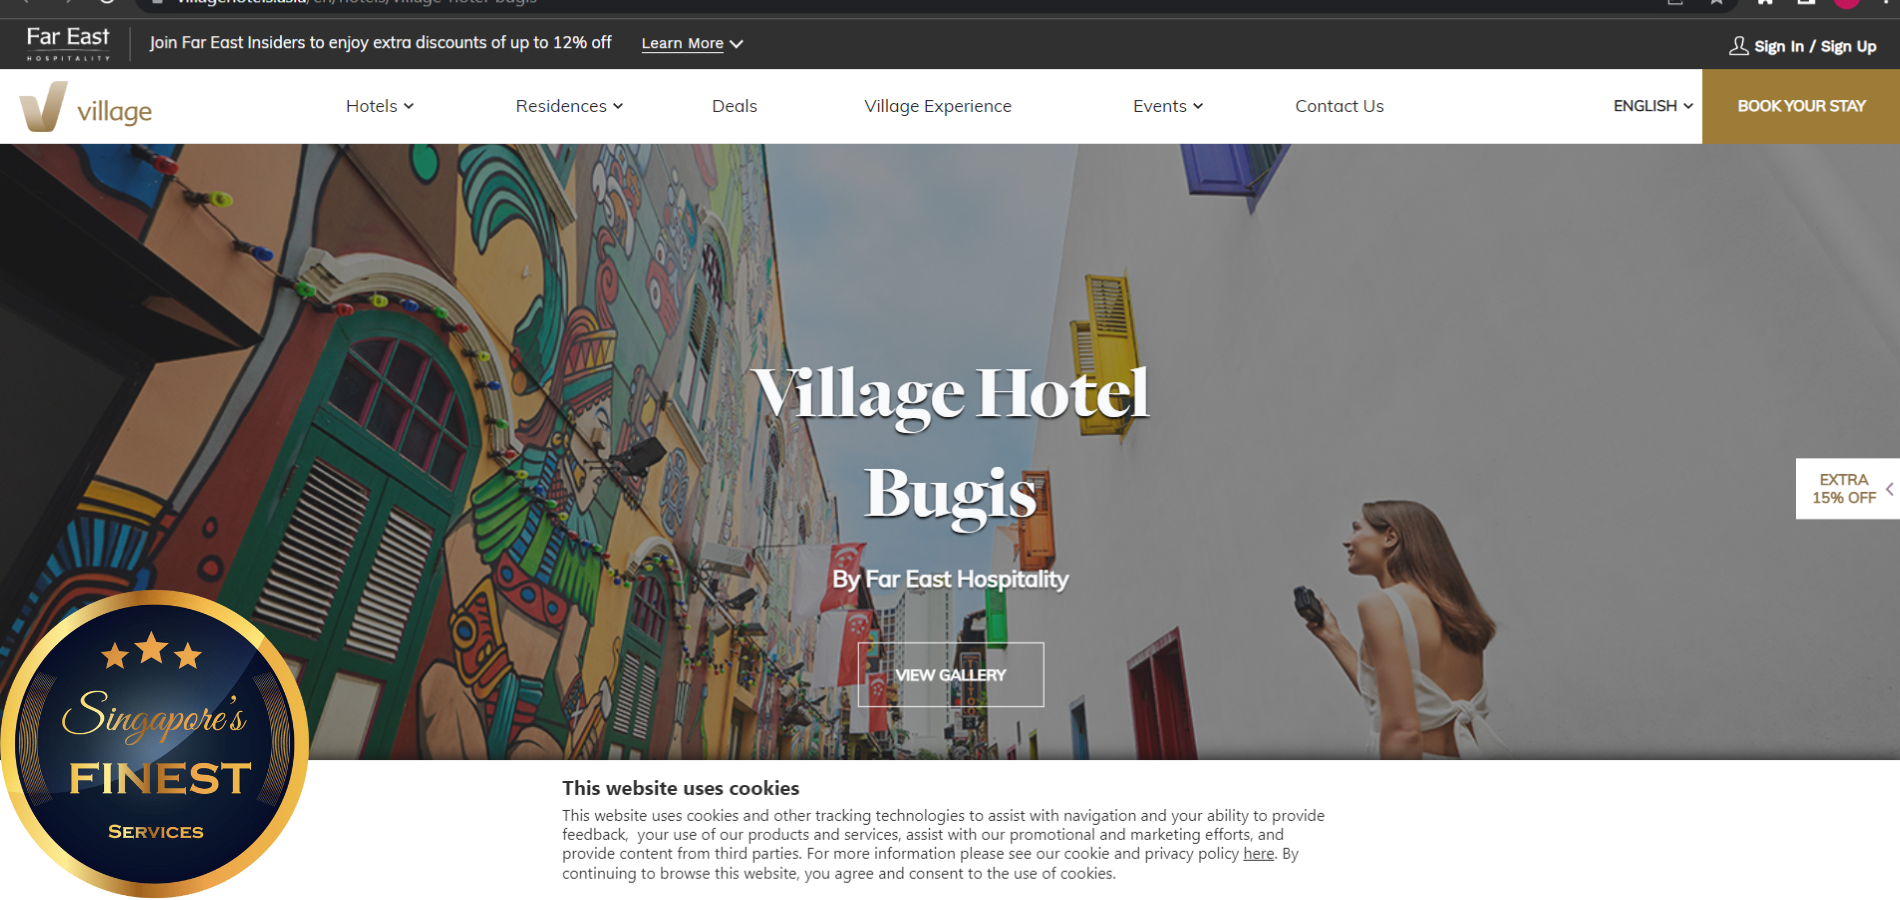Click the Singapore's Finest Services badge
1900x900 pixels.
coord(155,744)
